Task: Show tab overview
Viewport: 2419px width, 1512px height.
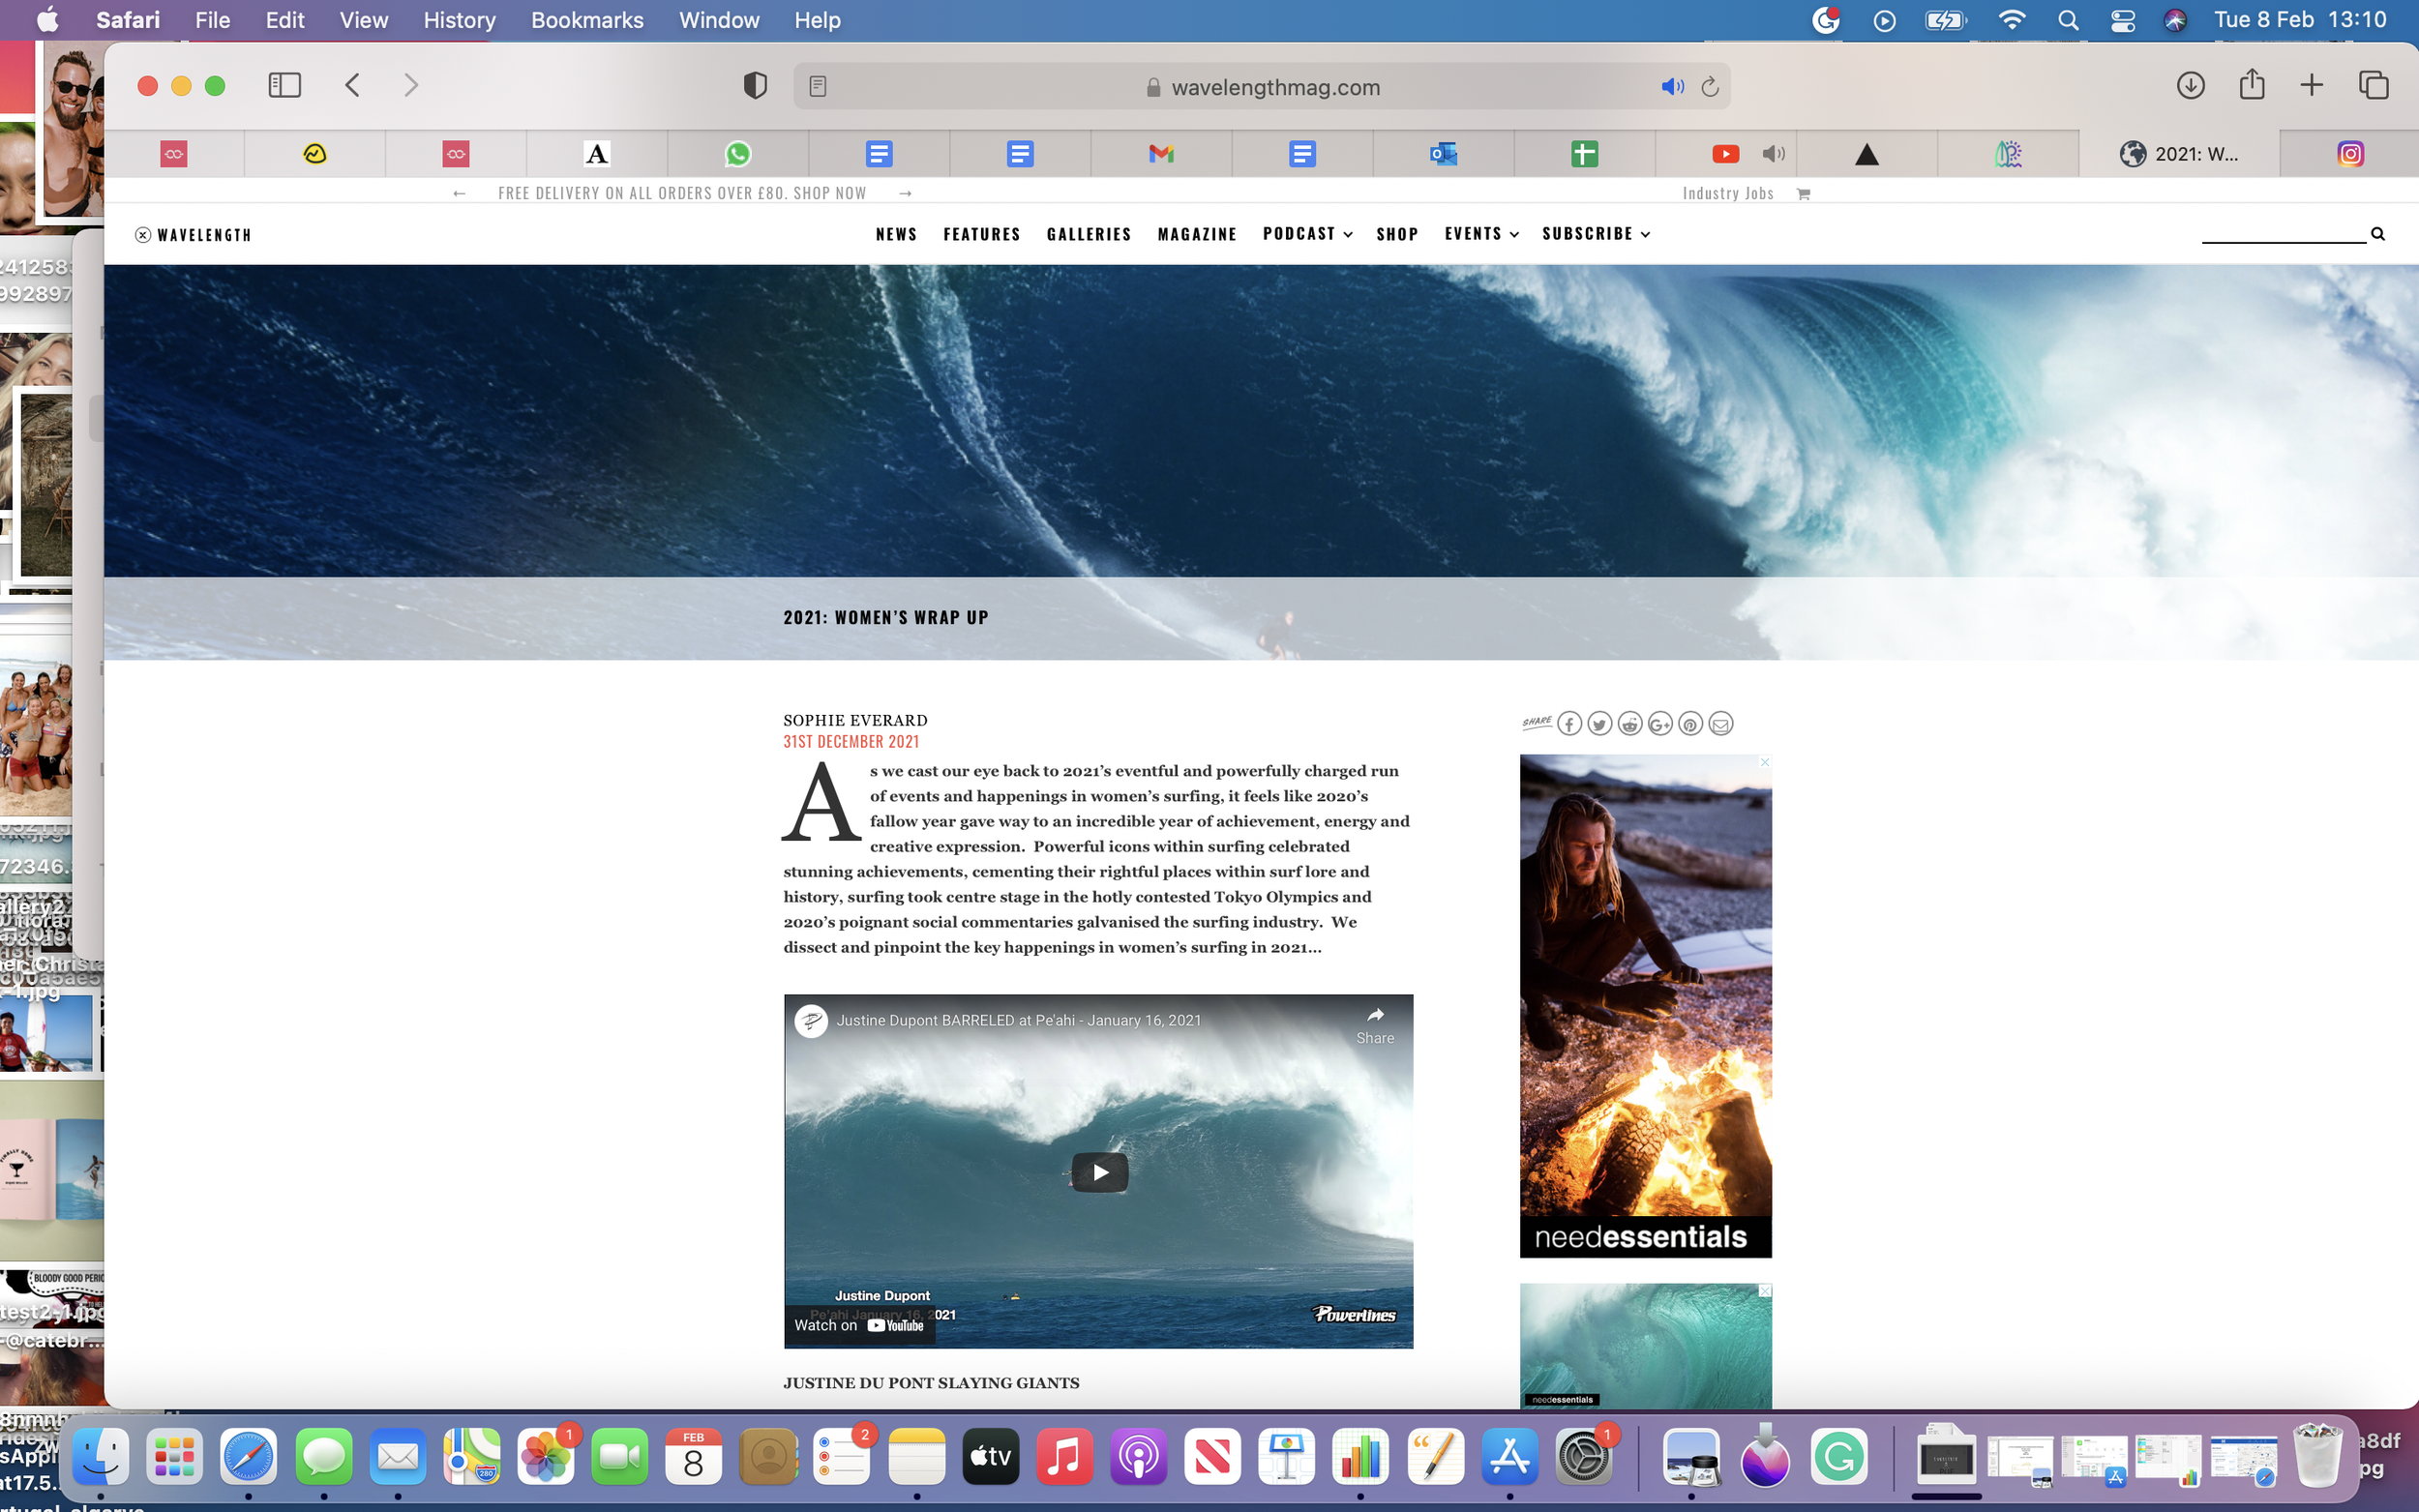Action: click(2373, 86)
